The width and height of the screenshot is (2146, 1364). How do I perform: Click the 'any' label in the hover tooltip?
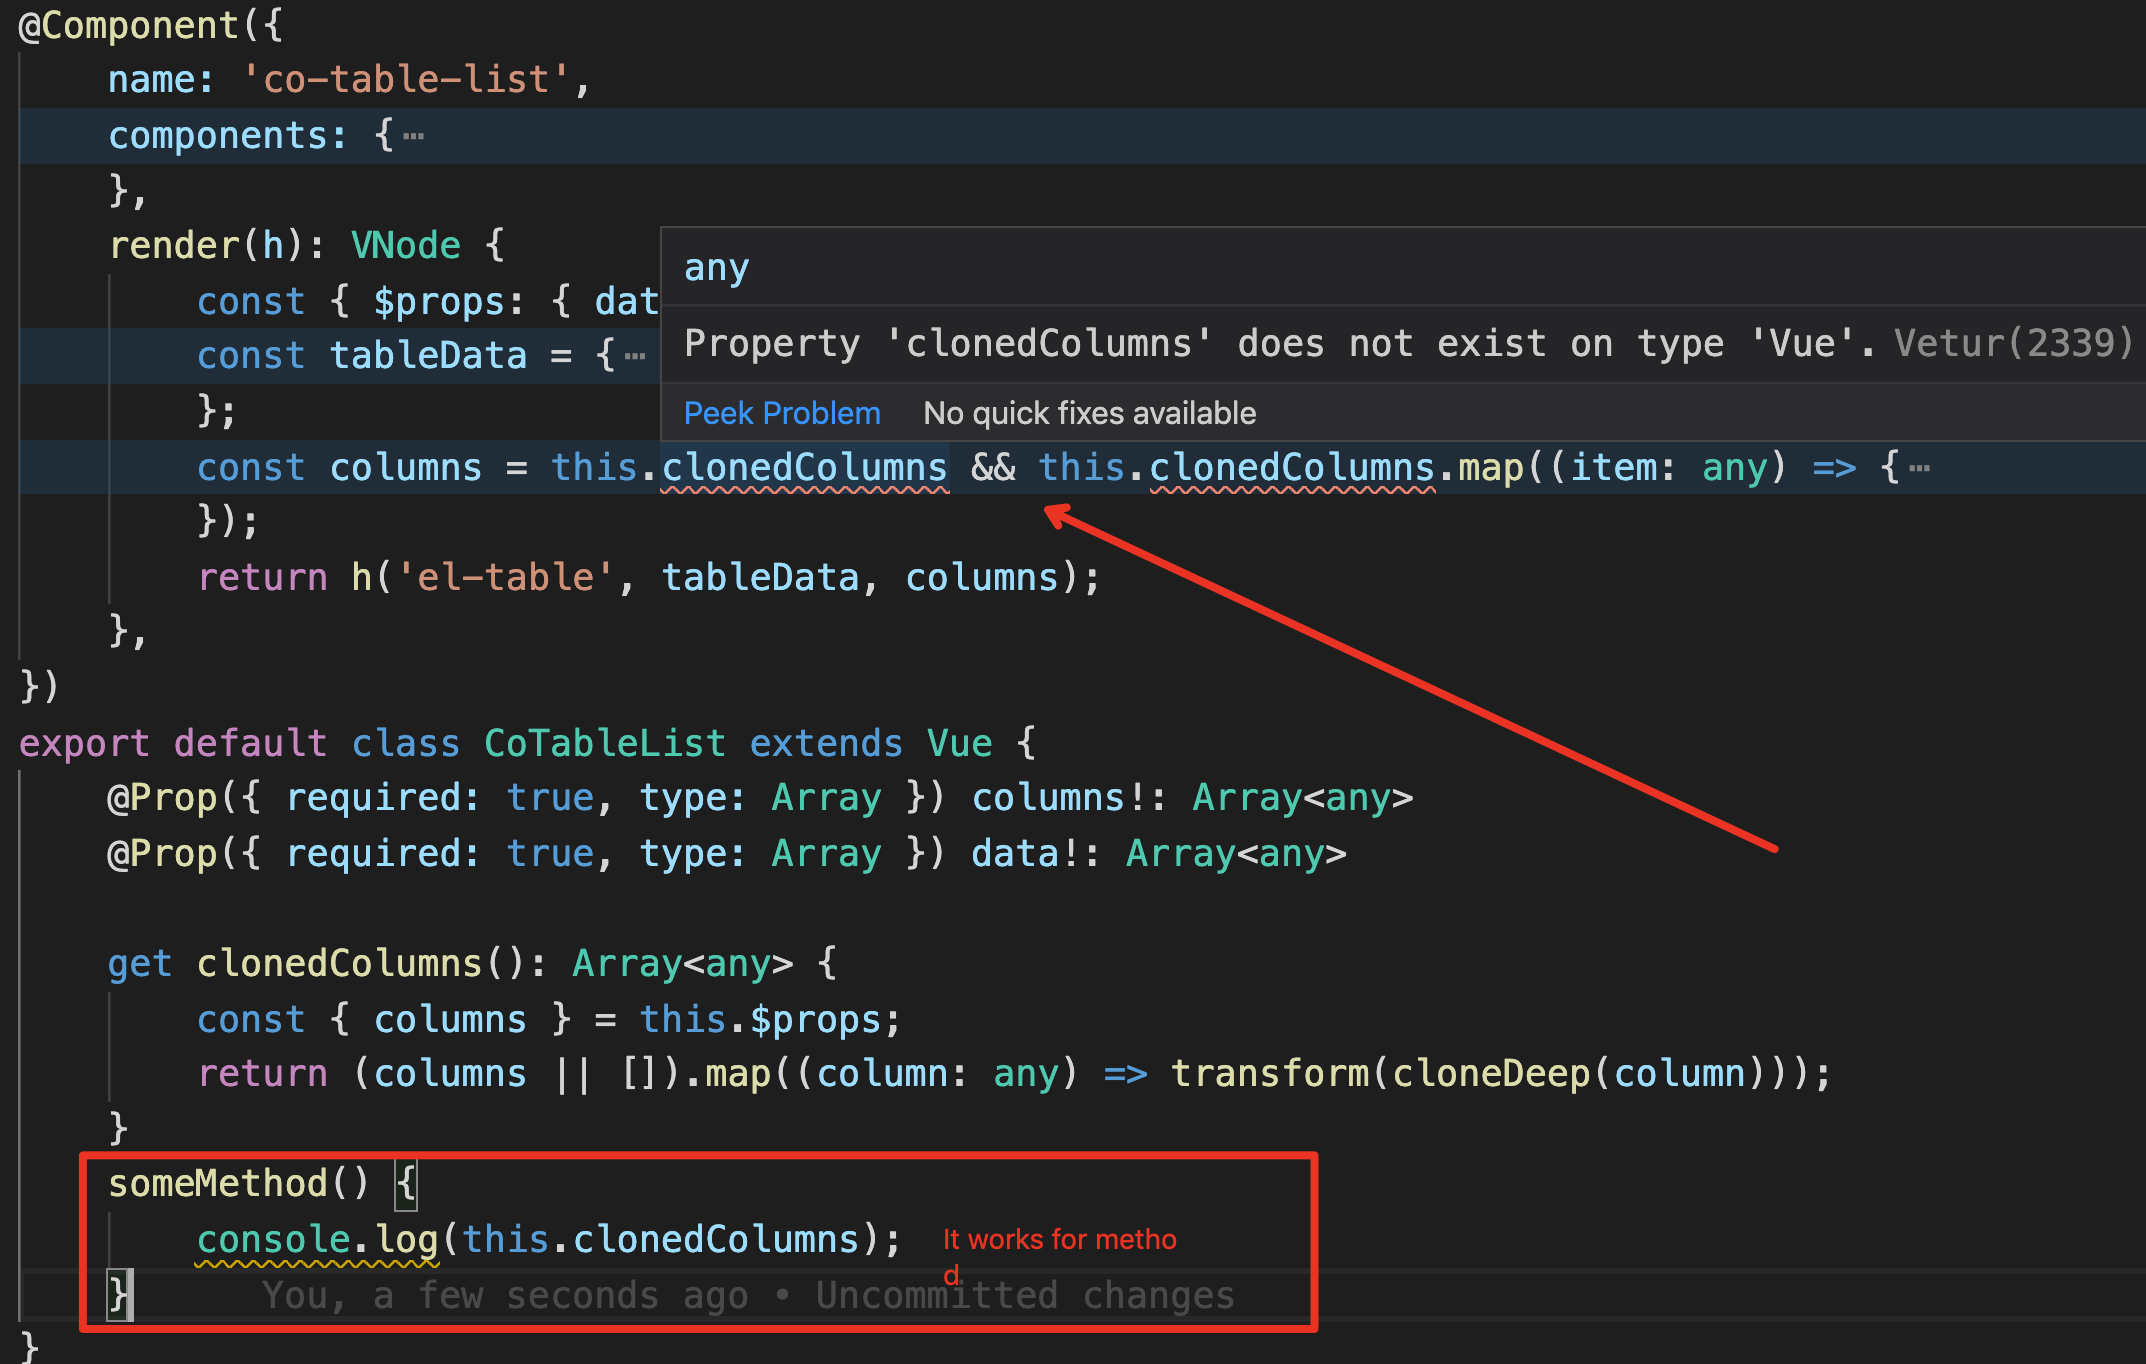click(715, 266)
